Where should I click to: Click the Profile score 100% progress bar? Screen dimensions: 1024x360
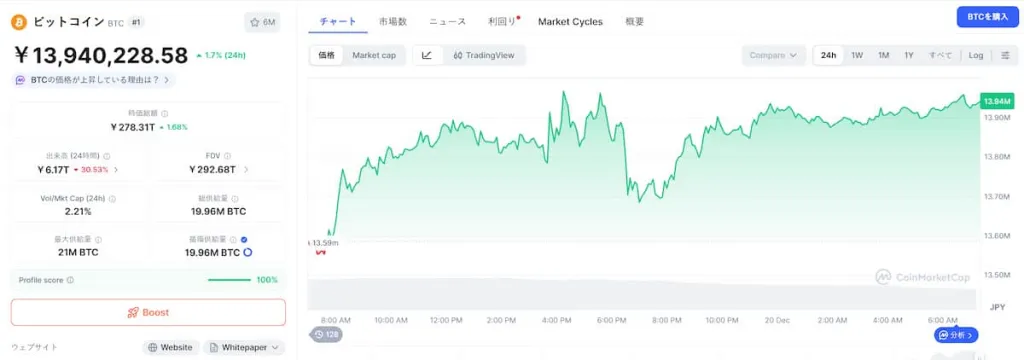[x=229, y=280]
